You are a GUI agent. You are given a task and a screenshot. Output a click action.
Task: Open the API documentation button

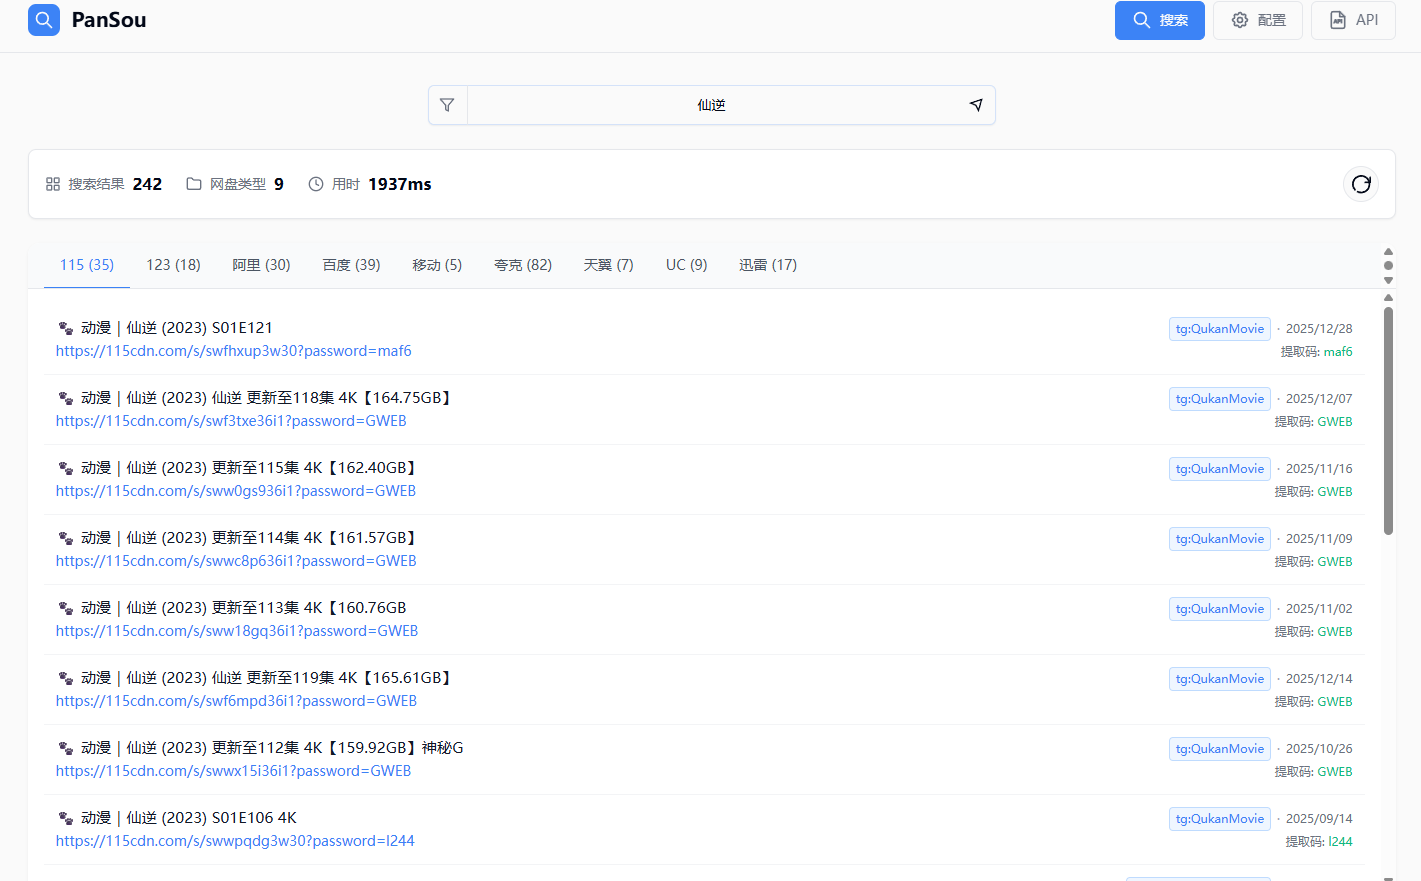[1352, 20]
